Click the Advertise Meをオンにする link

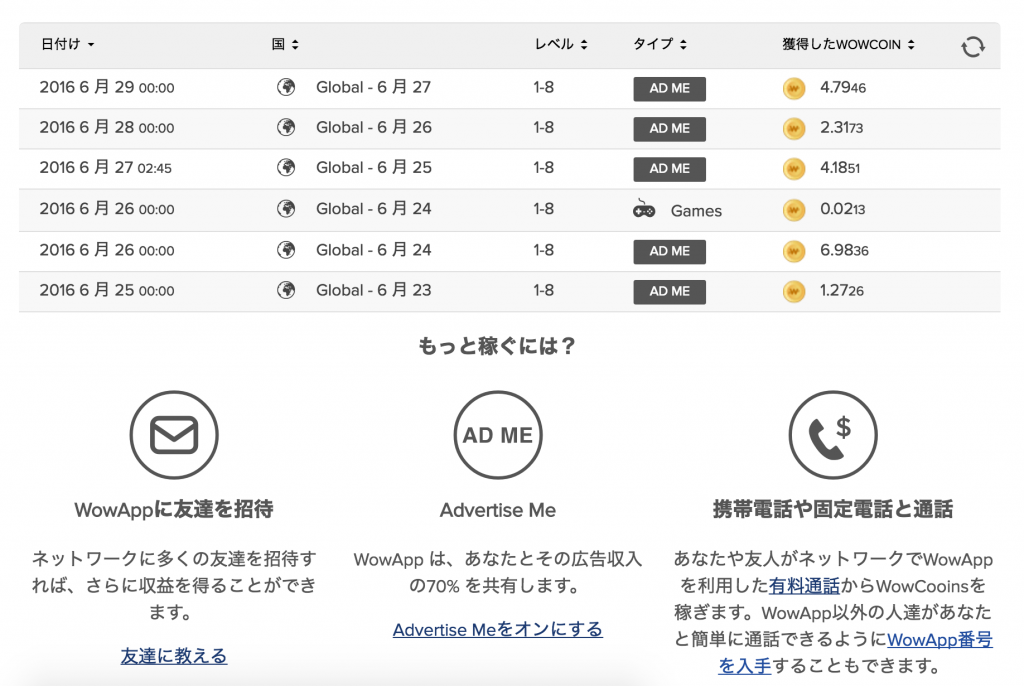click(x=497, y=629)
